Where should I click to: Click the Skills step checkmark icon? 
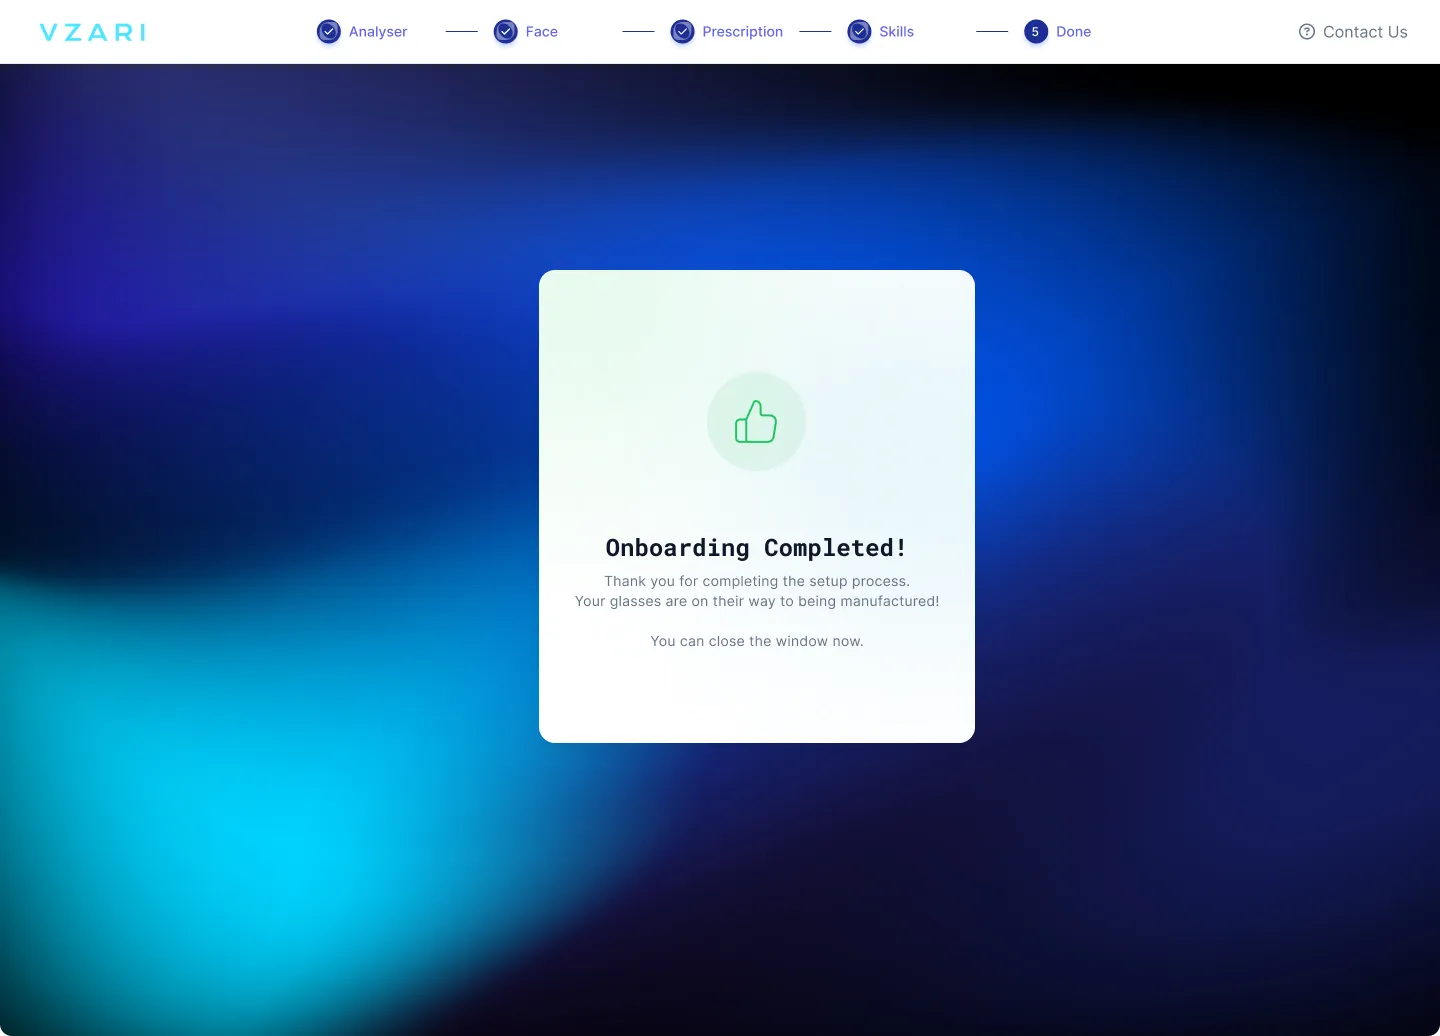859,32
